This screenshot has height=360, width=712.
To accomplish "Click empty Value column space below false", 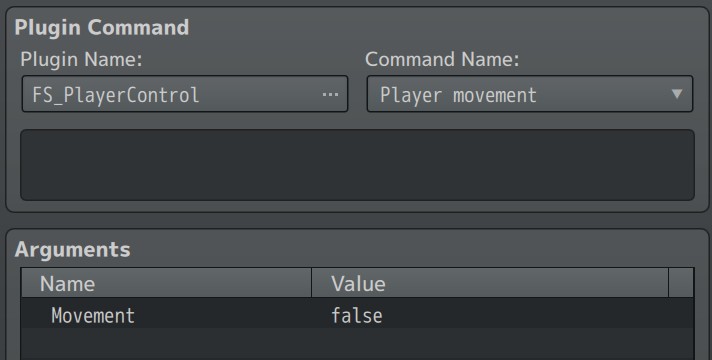I will [x=490, y=344].
